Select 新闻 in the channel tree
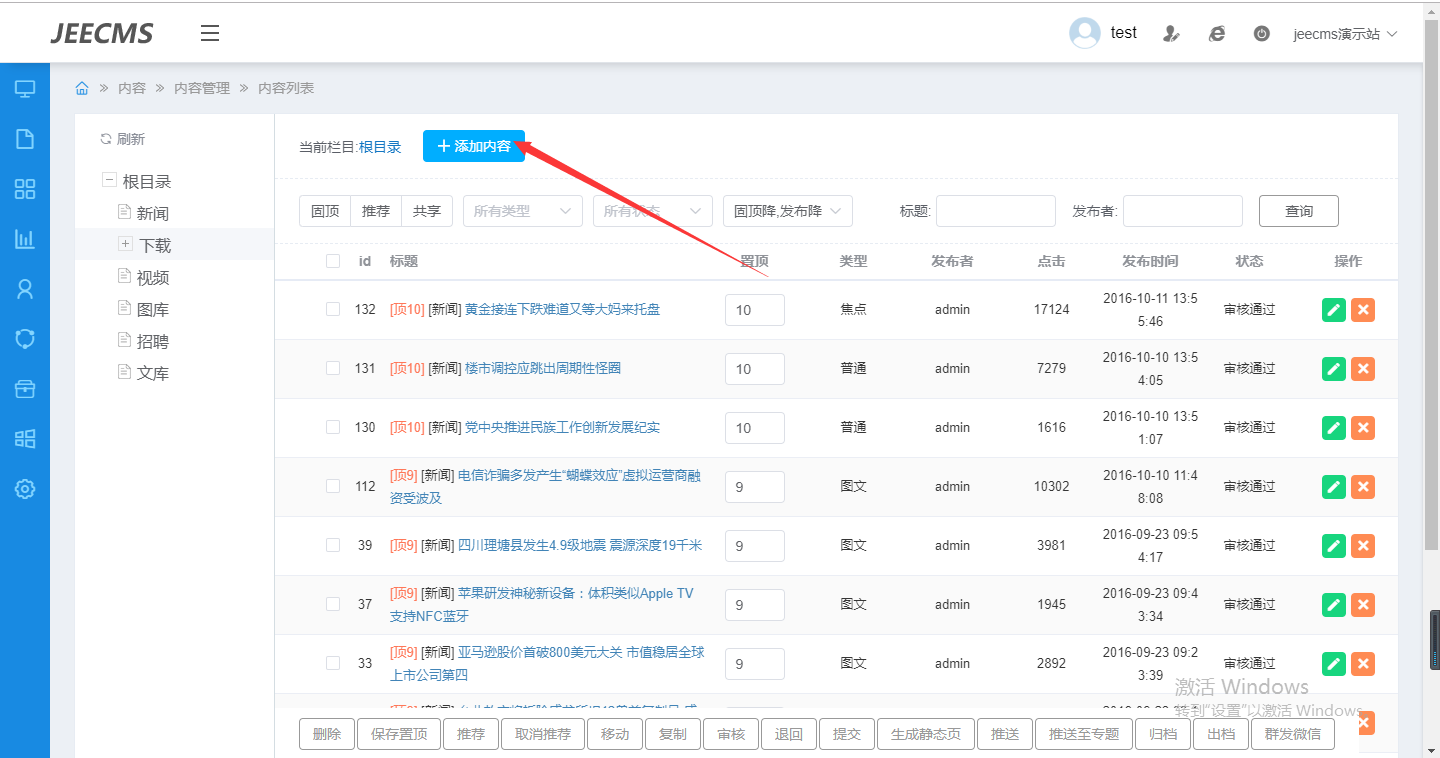 [152, 213]
